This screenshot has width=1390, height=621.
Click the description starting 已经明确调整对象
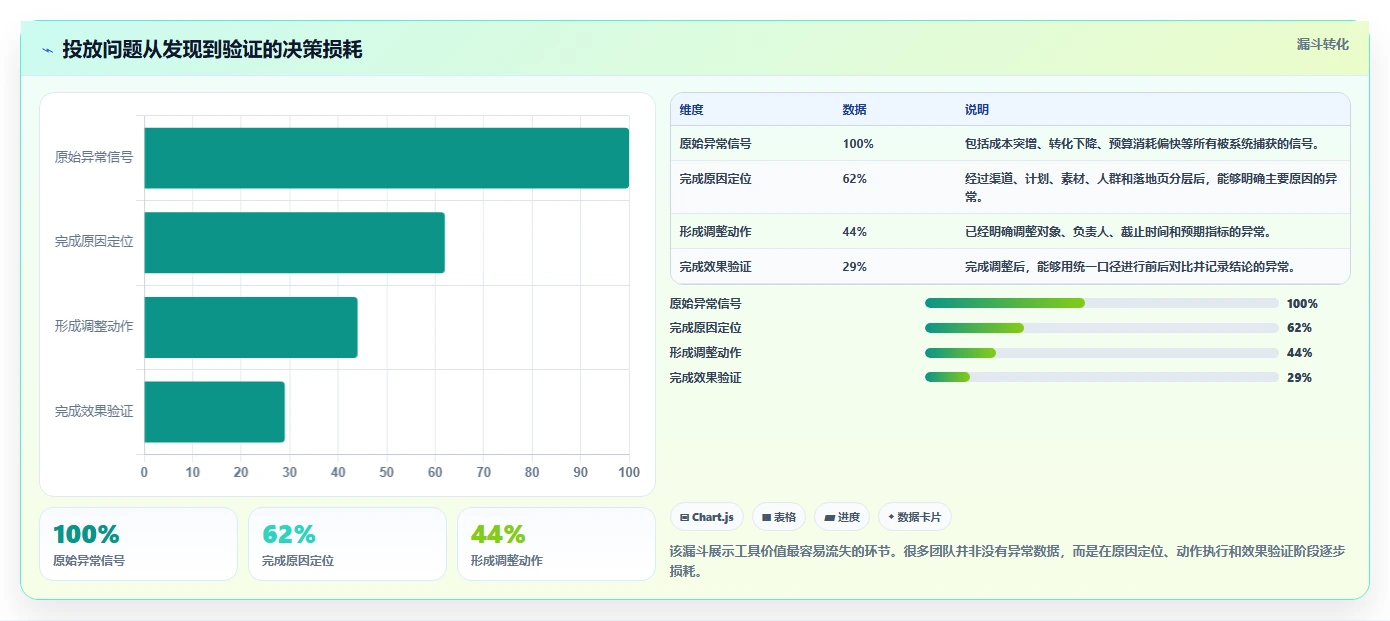click(1118, 232)
